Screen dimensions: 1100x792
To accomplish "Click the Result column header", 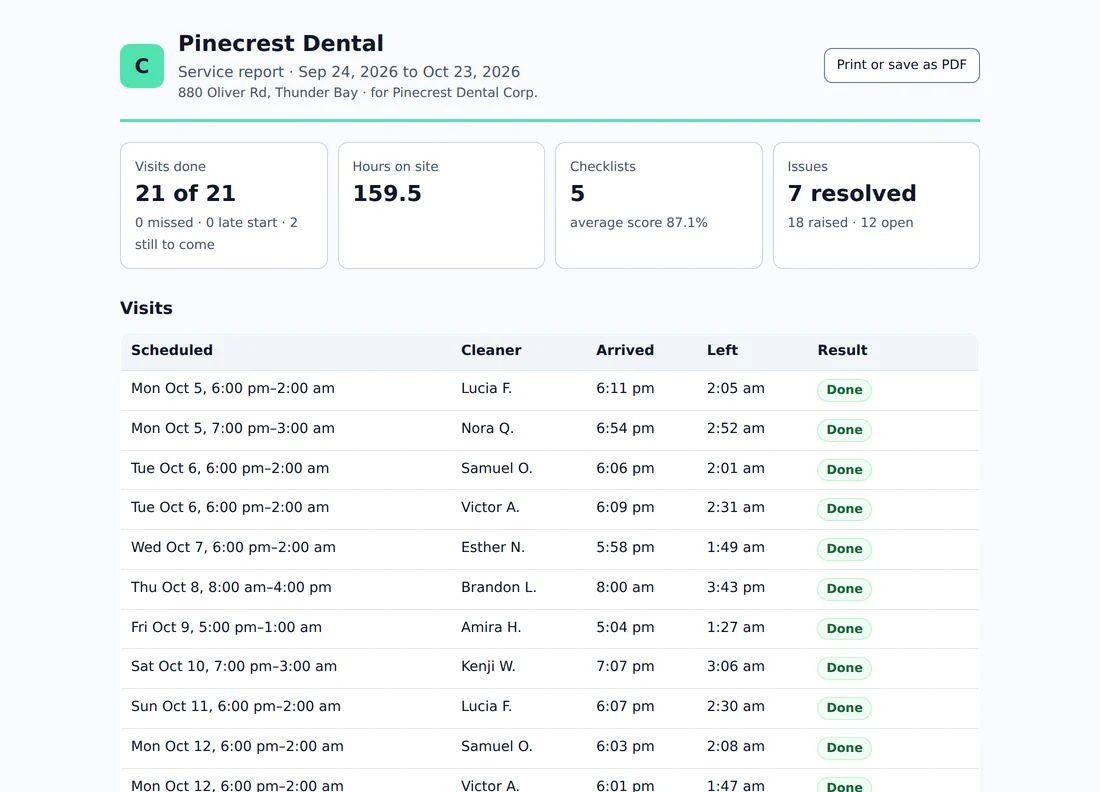I will pyautogui.click(x=843, y=350).
